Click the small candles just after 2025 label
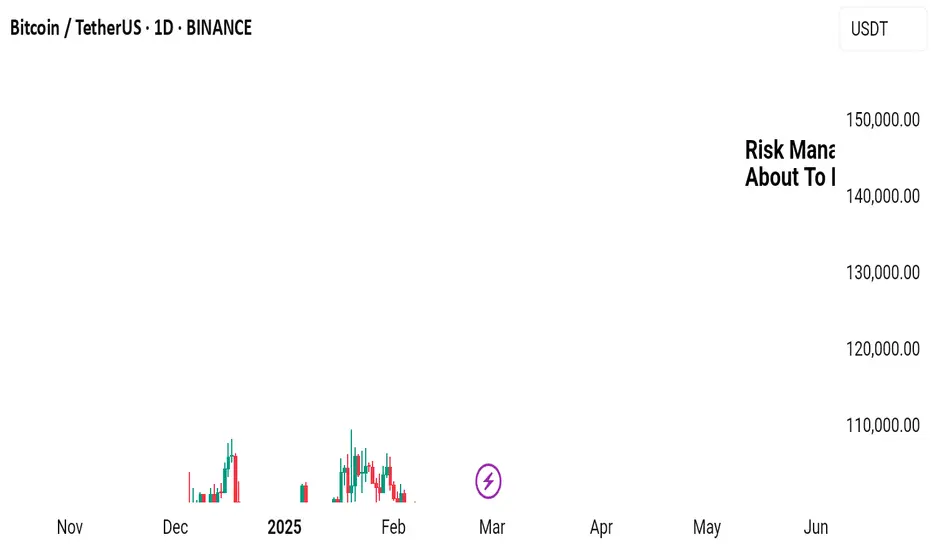The height and width of the screenshot is (550, 932). [304, 492]
